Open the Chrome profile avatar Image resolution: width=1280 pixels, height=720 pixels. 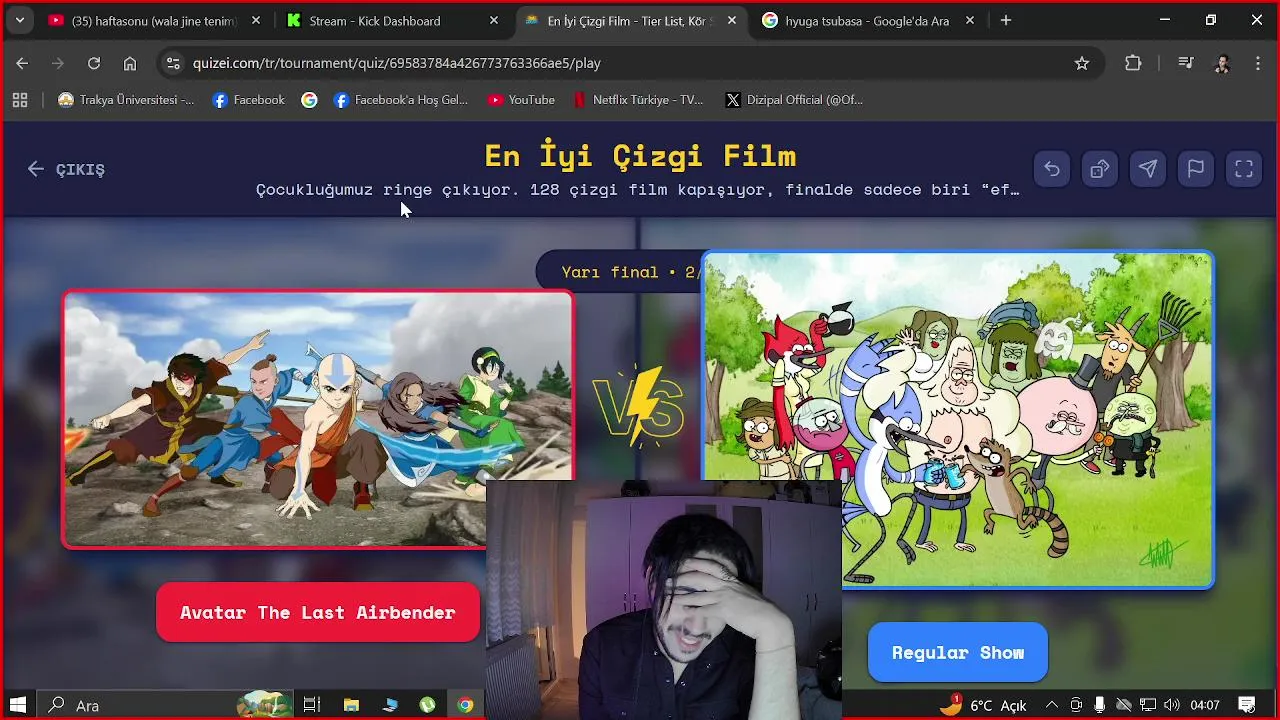(x=1222, y=63)
